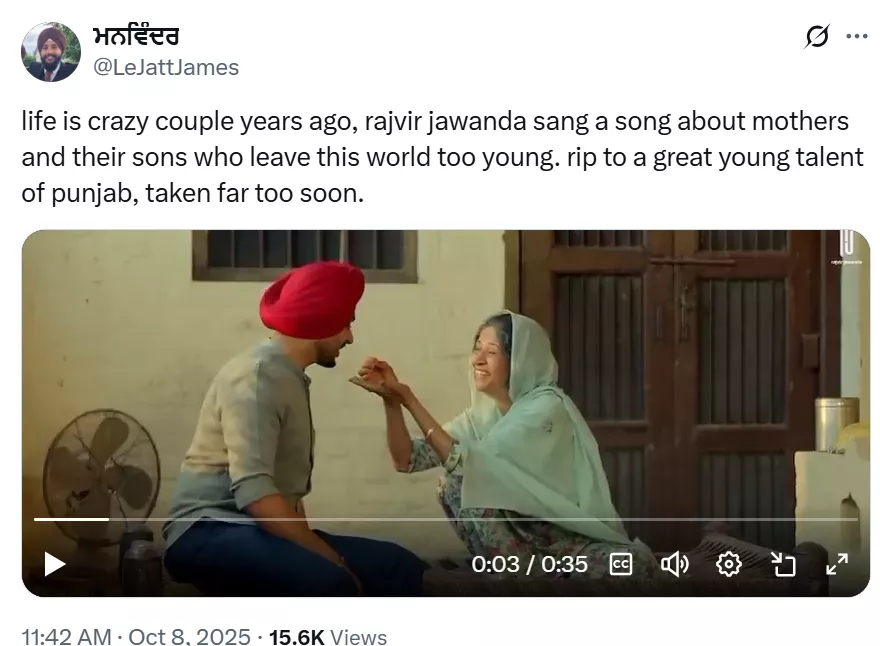The height and width of the screenshot is (646, 880).
Task: Open the ਮਨਵਿੰਦਰ display name profile link
Action: click(x=136, y=36)
